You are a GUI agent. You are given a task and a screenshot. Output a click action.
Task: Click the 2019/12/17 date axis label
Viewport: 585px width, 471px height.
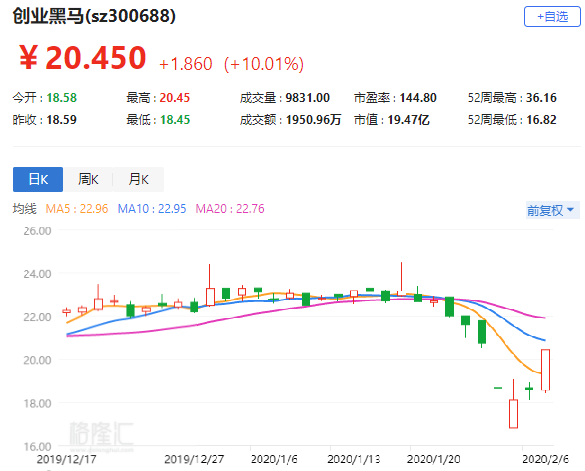(66, 459)
